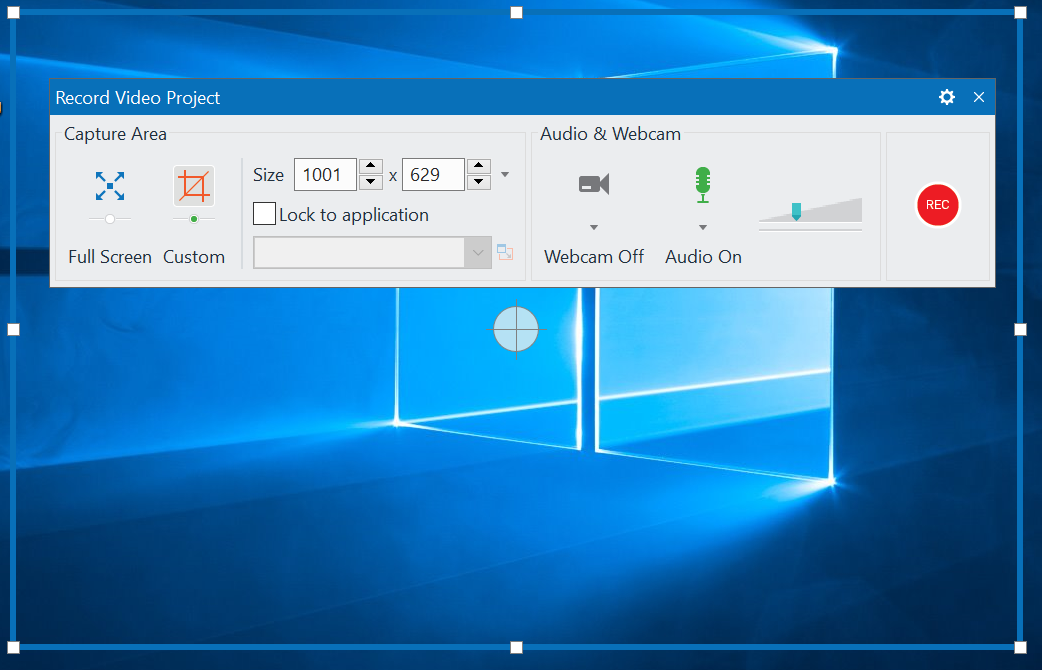The width and height of the screenshot is (1042, 670).
Task: Select the Full Screen capture icon
Action: point(109,185)
